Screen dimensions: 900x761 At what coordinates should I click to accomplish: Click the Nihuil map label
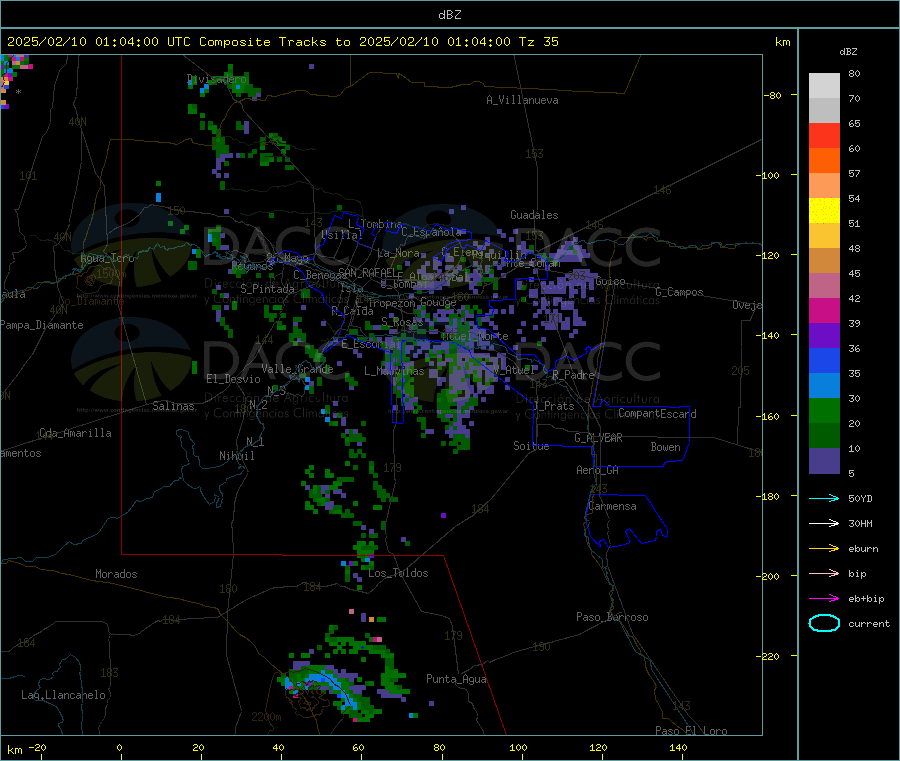pyautogui.click(x=237, y=456)
